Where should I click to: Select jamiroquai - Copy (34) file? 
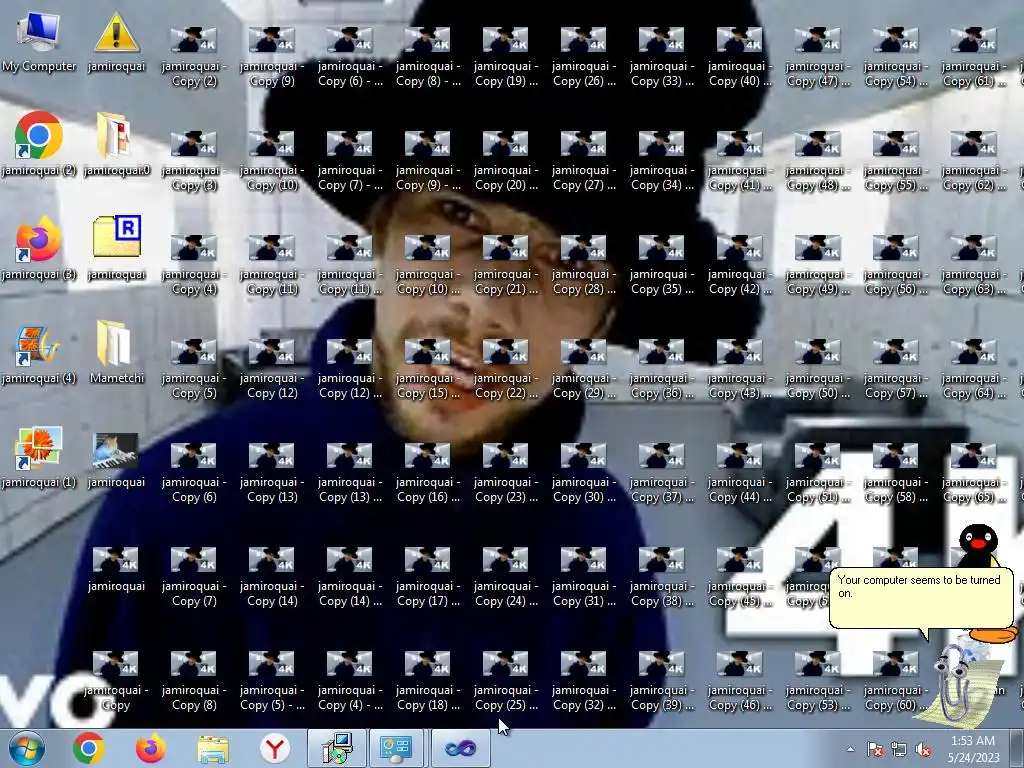662,160
